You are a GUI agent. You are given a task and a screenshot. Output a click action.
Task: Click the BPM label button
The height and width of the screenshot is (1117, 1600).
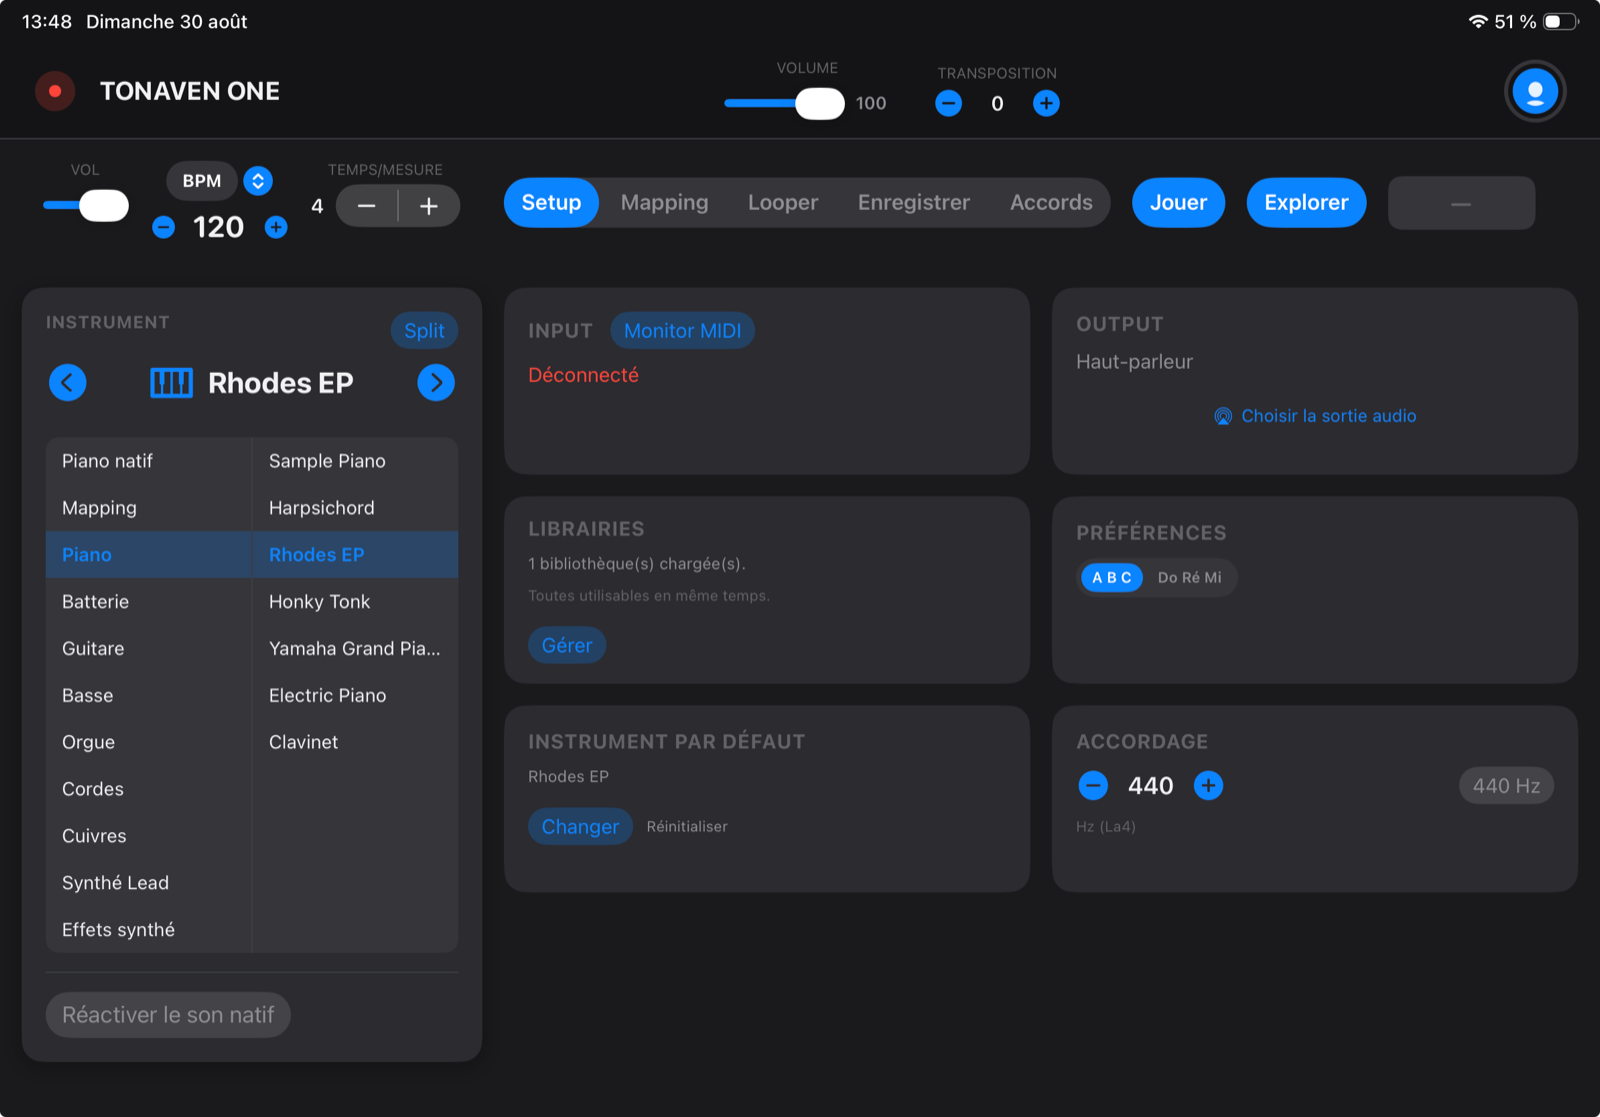point(202,181)
